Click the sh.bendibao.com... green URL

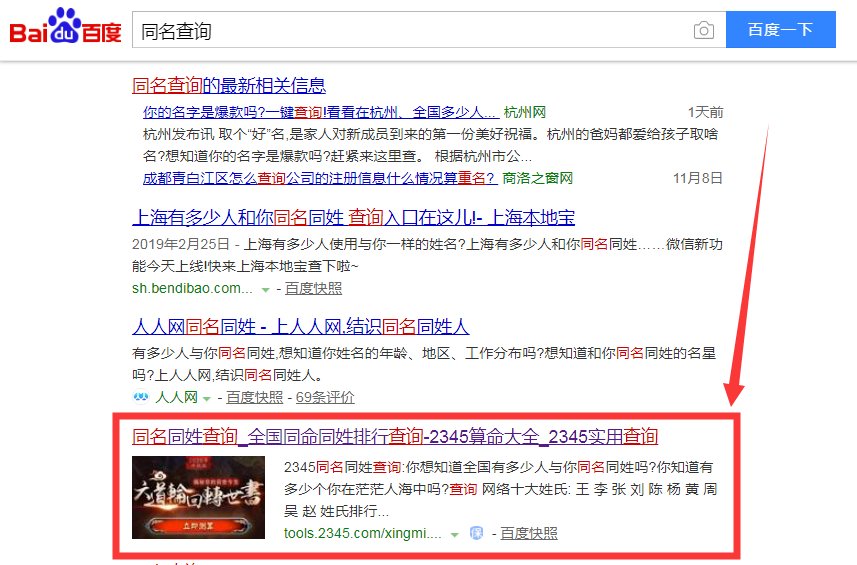[192, 289]
